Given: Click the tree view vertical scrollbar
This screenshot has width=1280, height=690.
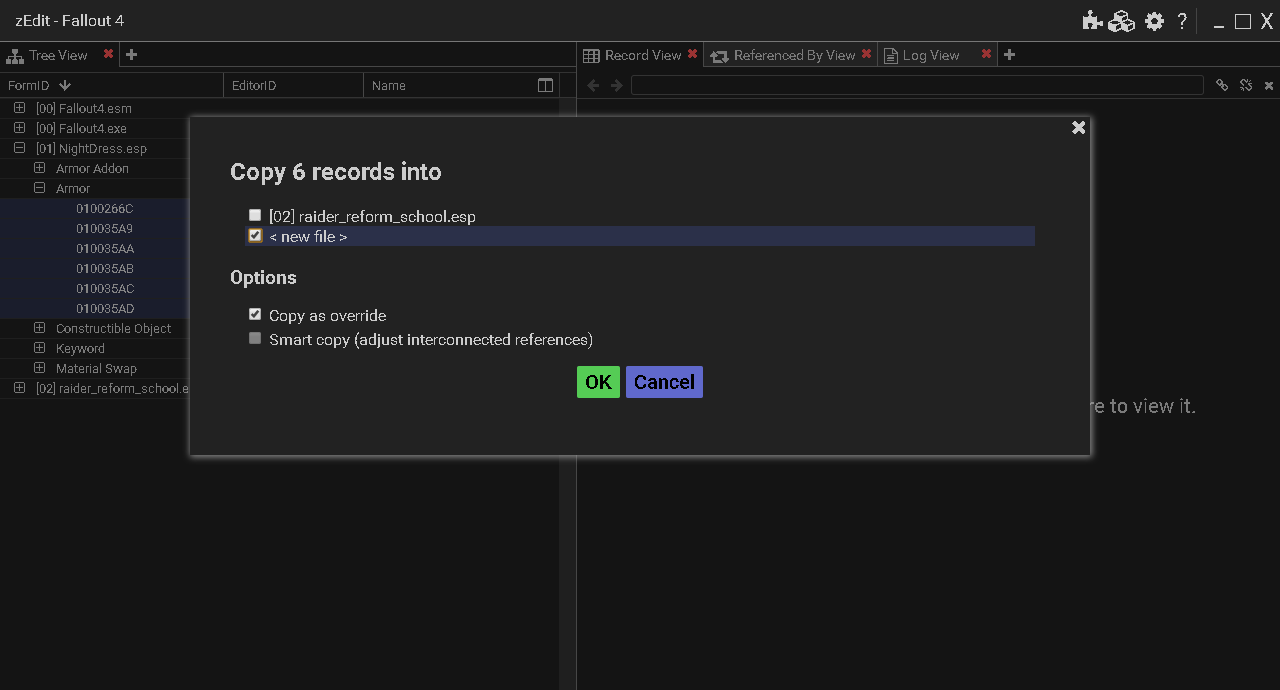Looking at the screenshot, I should [x=567, y=394].
